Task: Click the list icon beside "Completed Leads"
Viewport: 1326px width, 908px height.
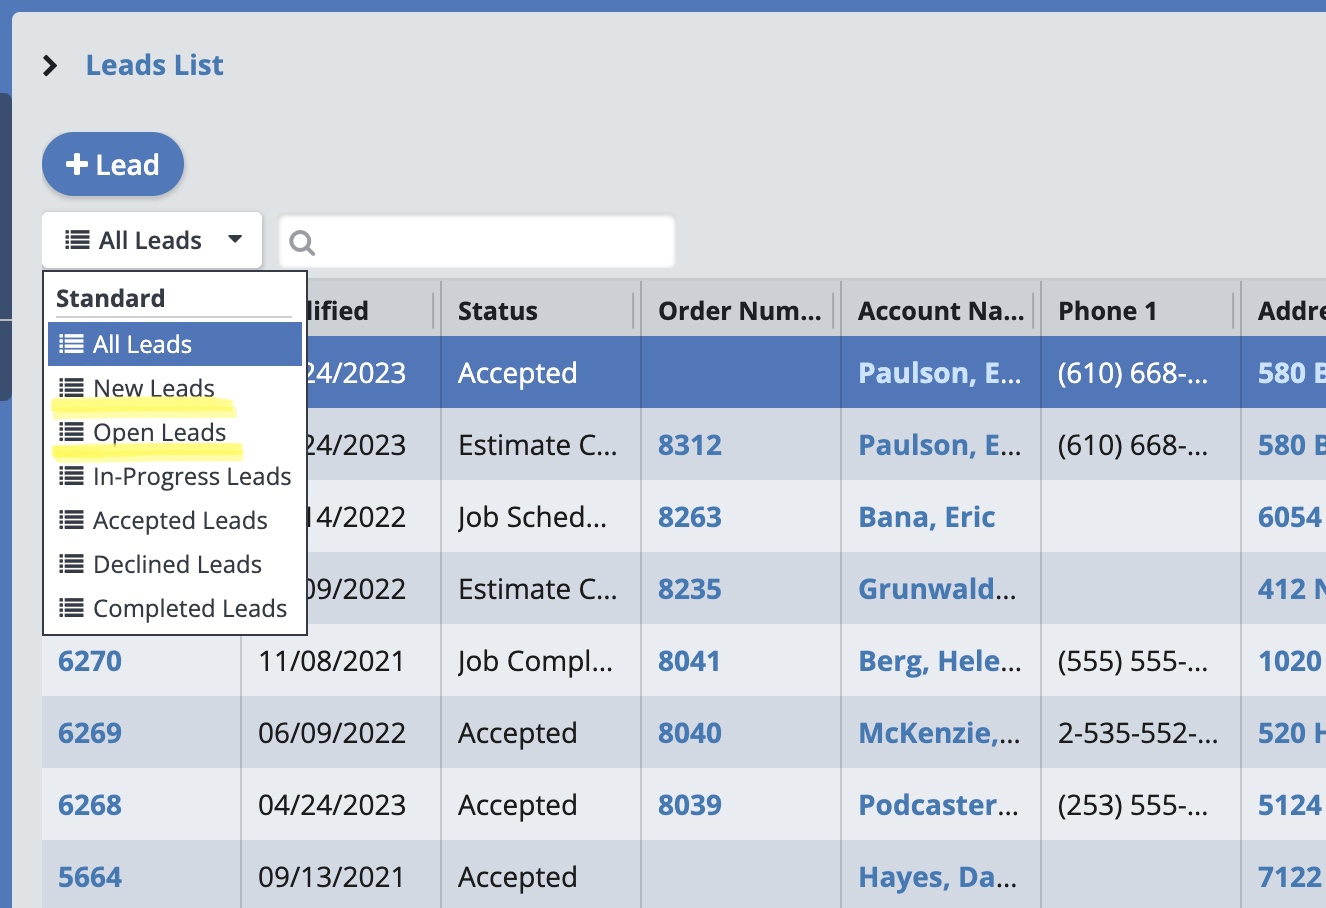Action: pos(70,608)
